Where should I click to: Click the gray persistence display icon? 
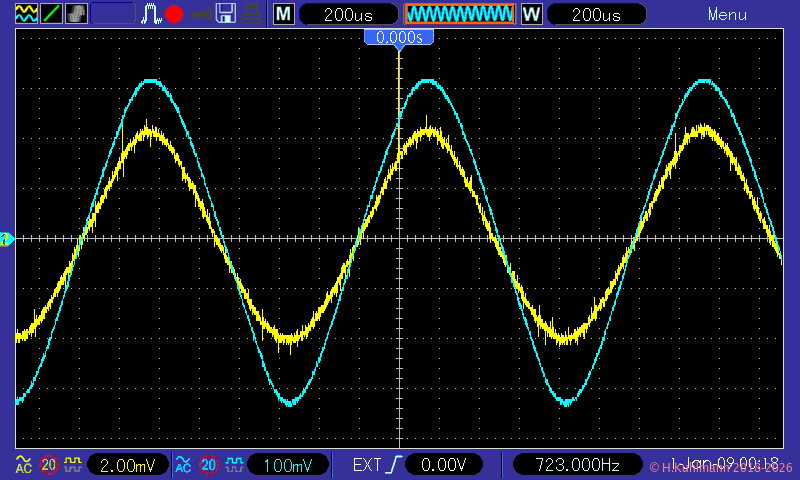[x=76, y=14]
